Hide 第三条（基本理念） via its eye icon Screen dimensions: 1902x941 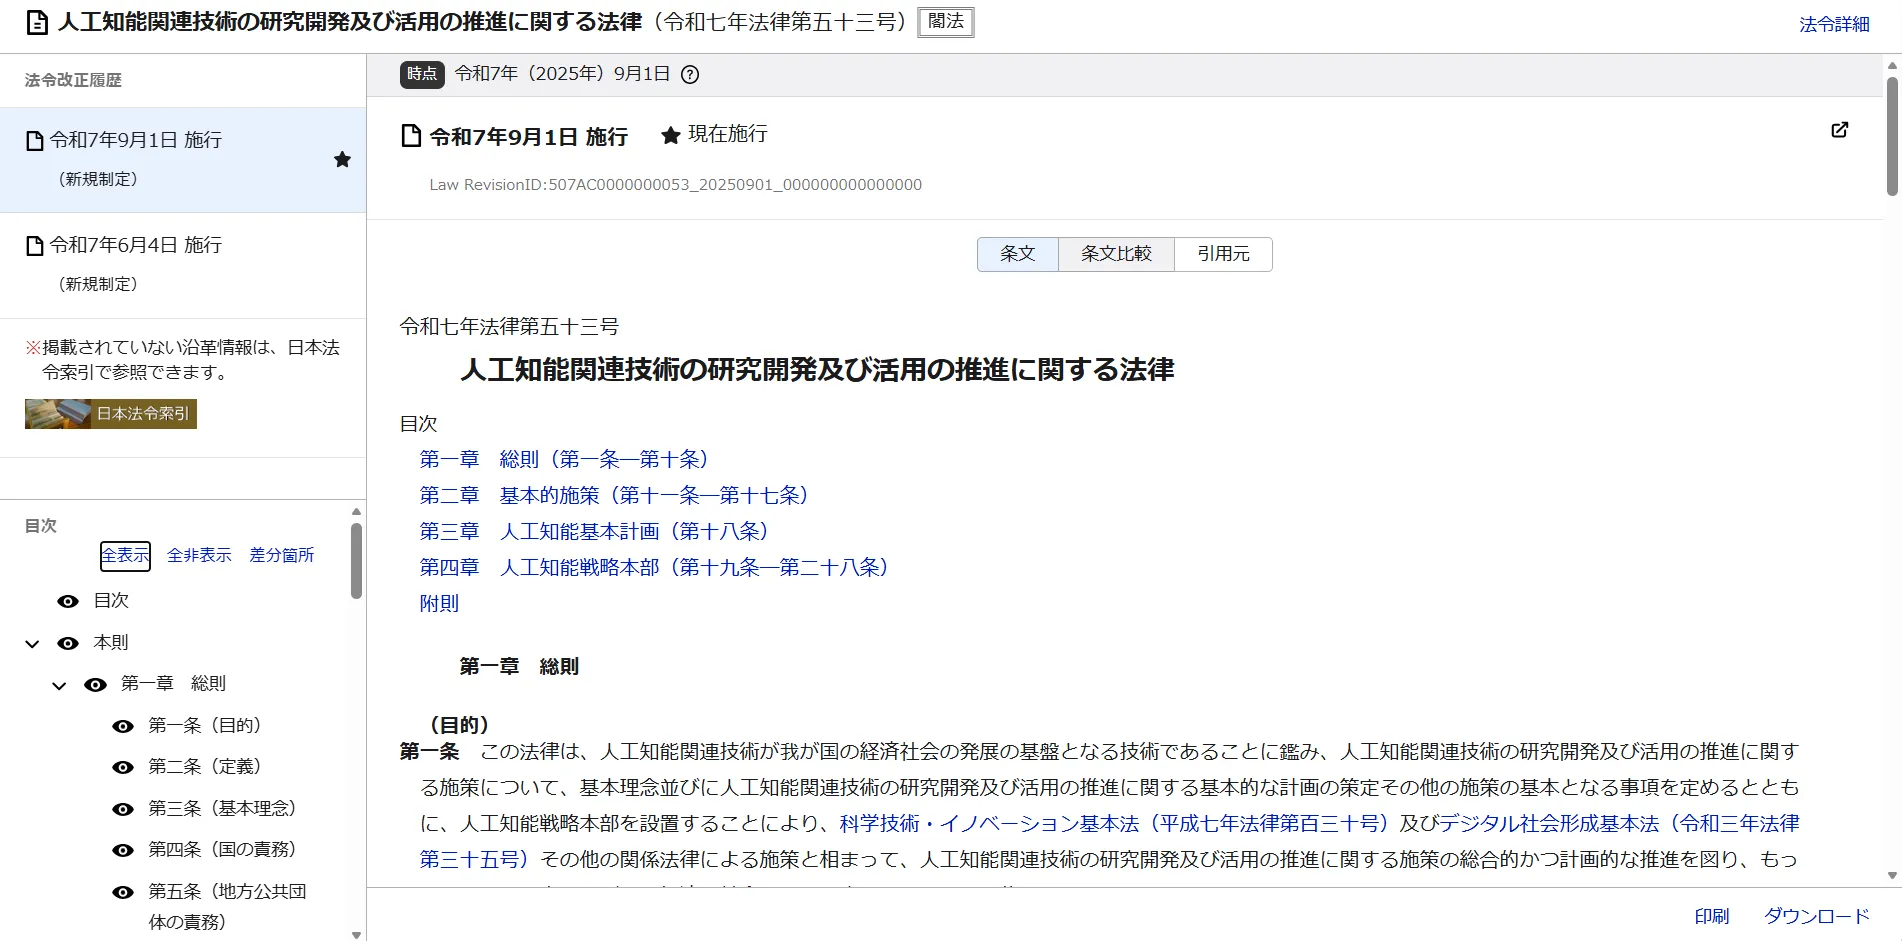click(x=123, y=810)
